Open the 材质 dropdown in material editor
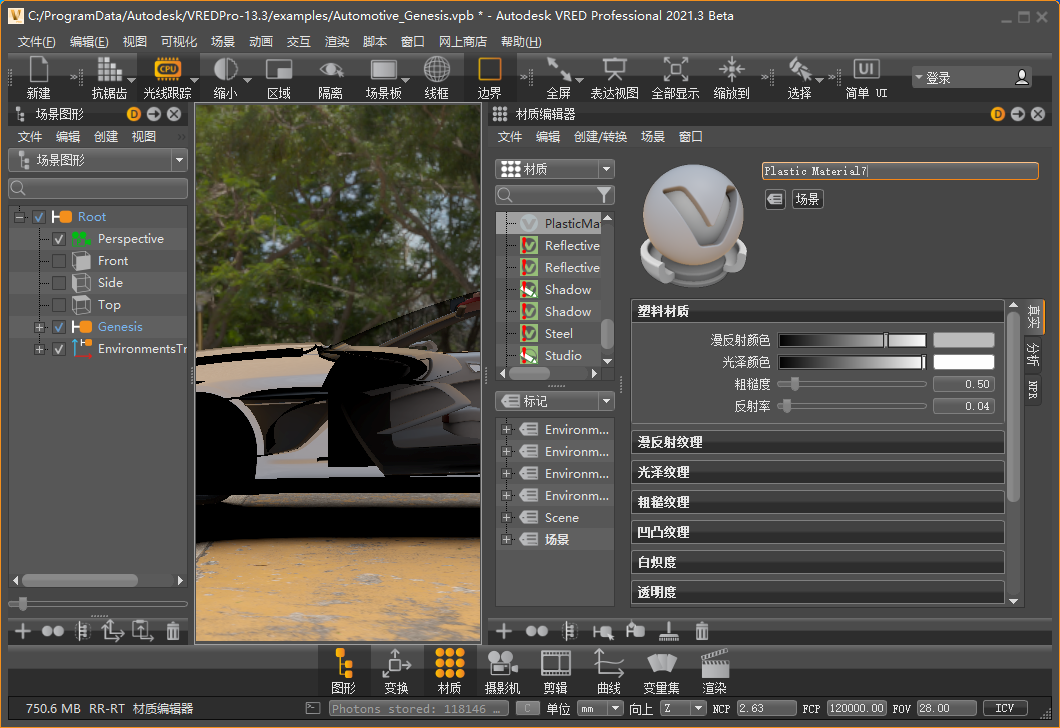Screen dimensions: 1060x728 555,169
